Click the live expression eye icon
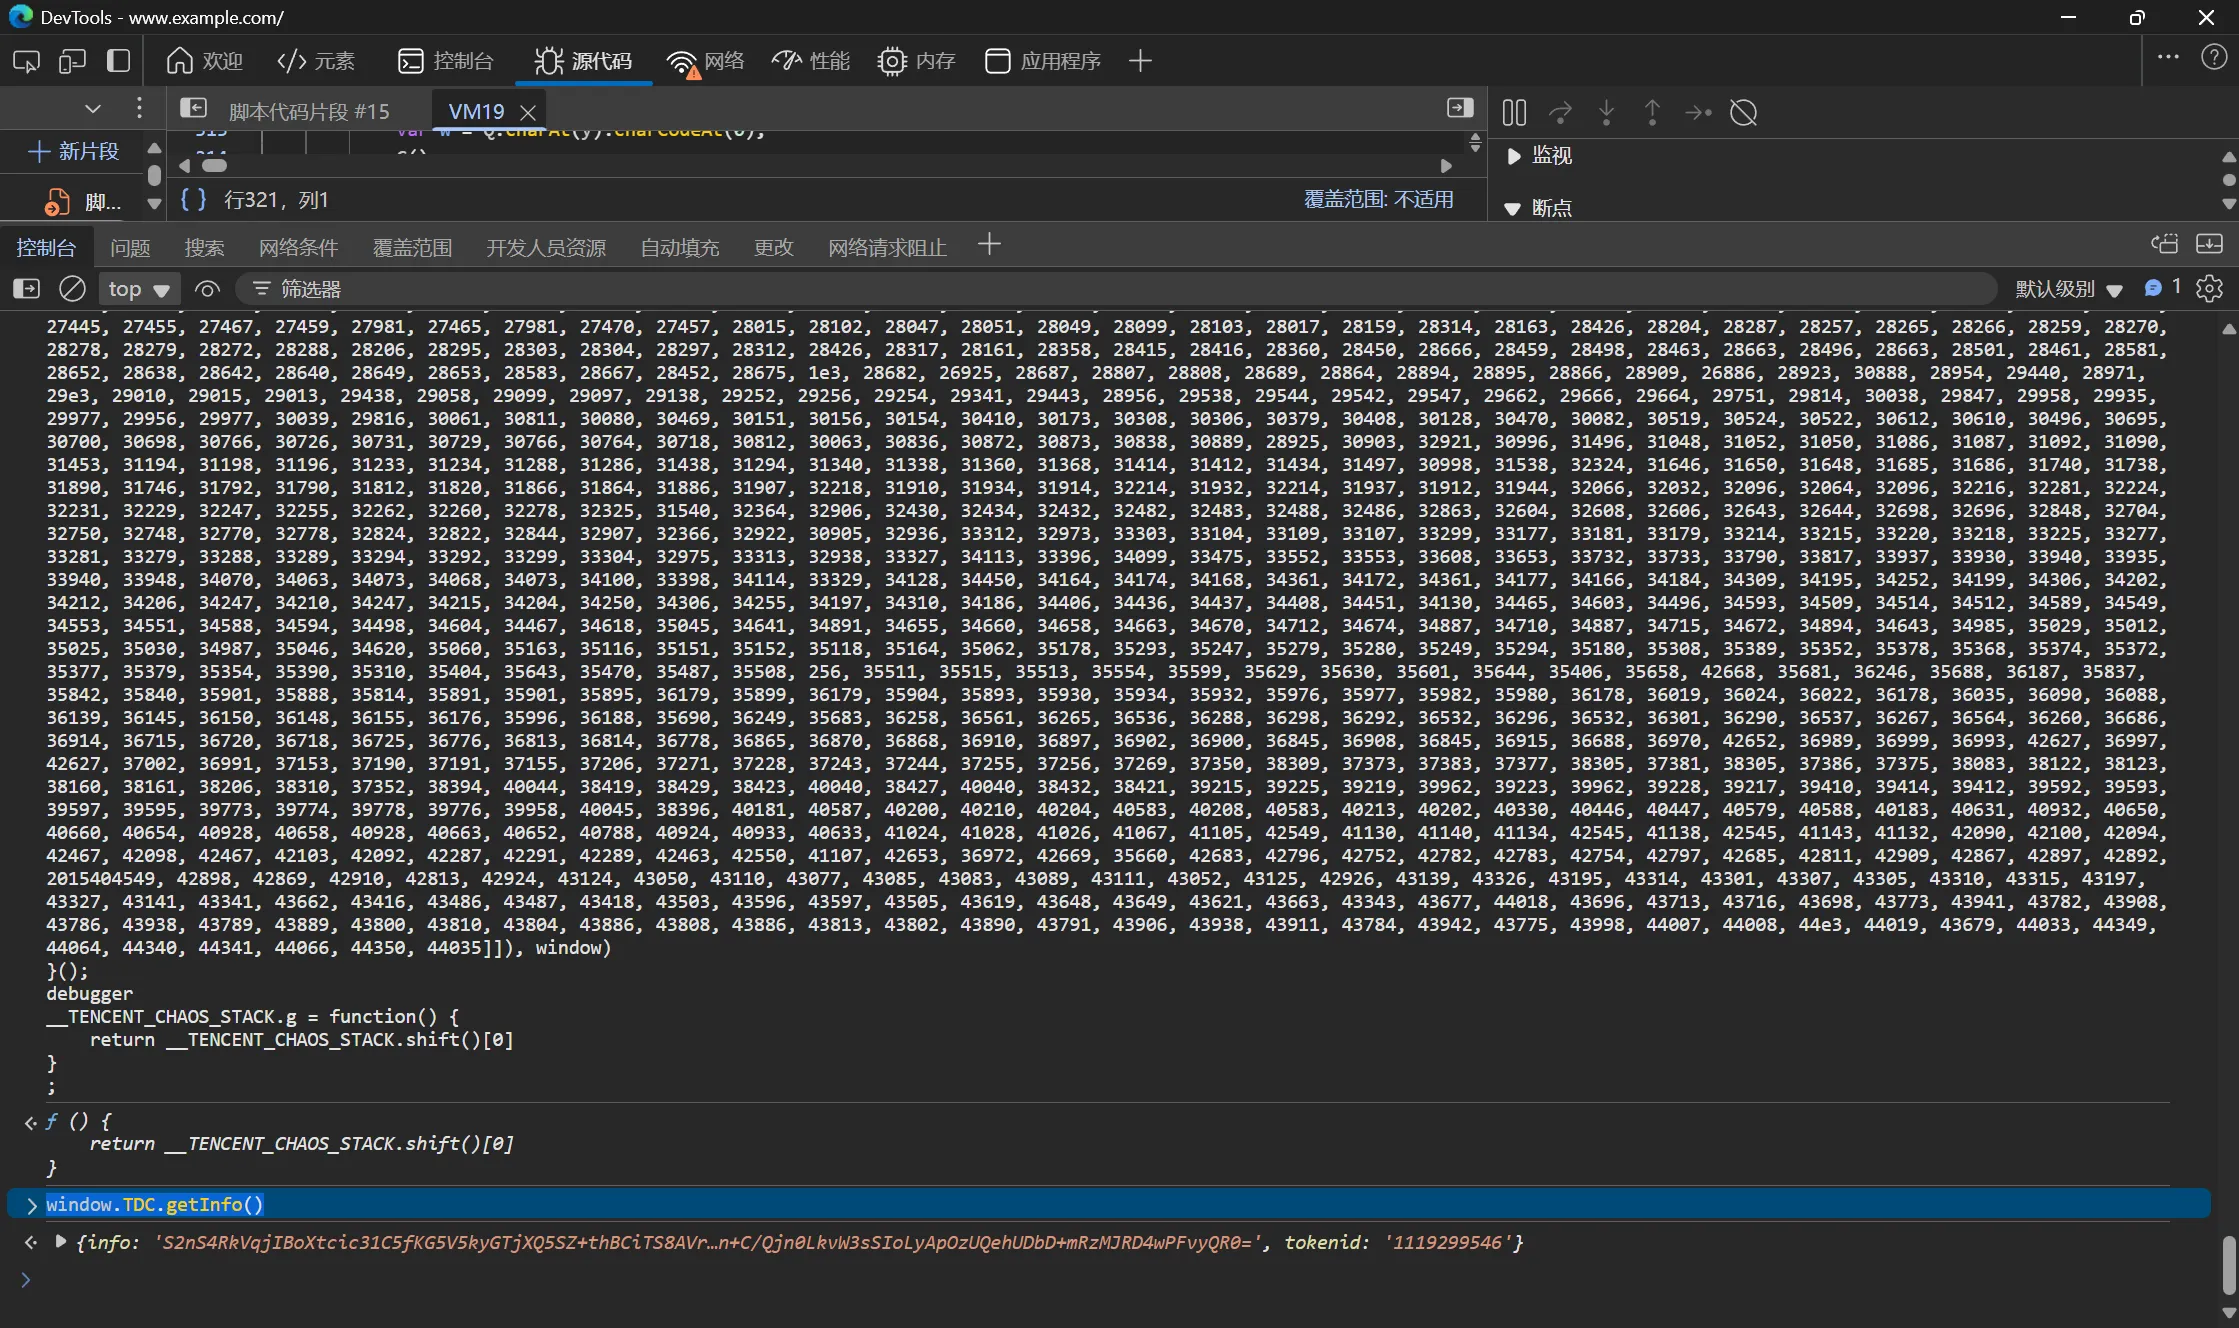 tap(207, 289)
